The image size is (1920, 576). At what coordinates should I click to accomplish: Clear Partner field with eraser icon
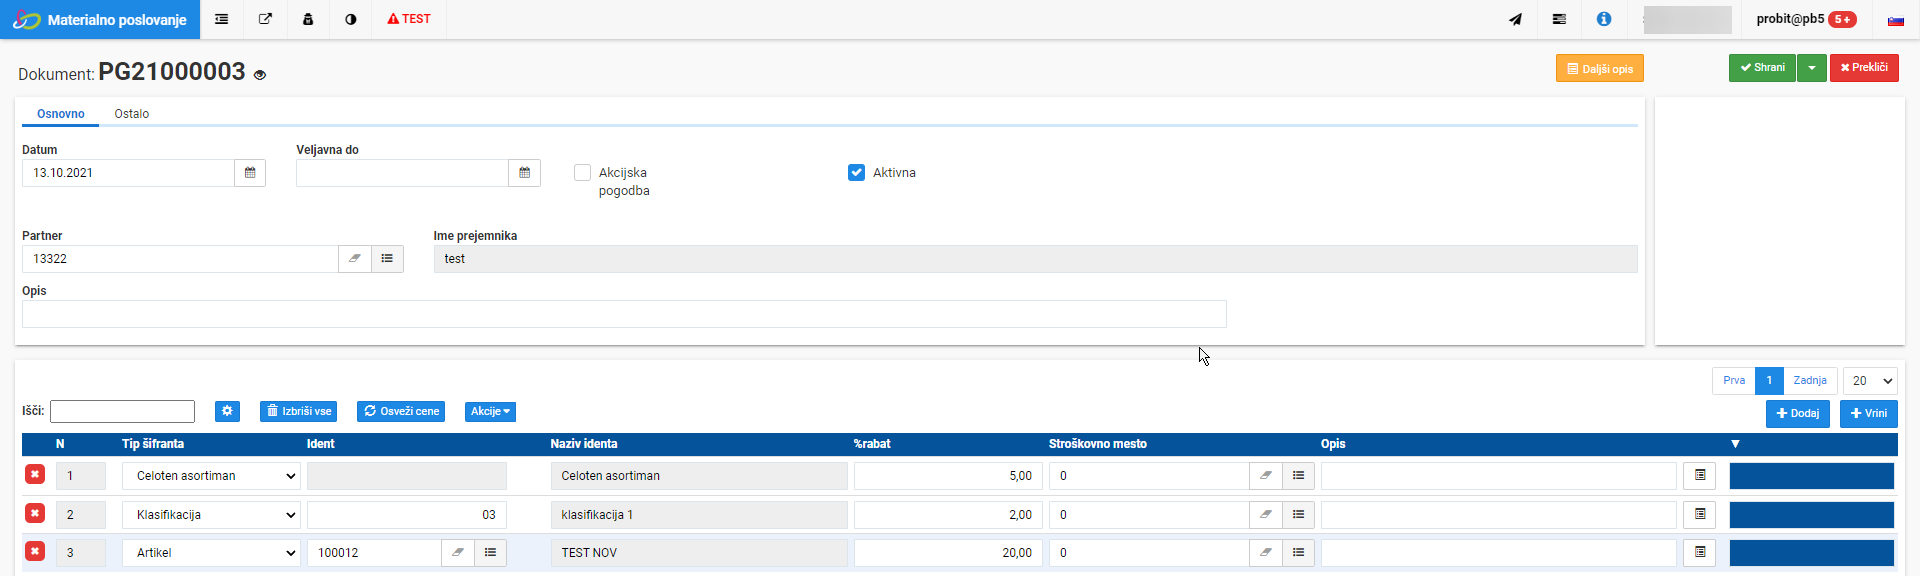coord(355,259)
